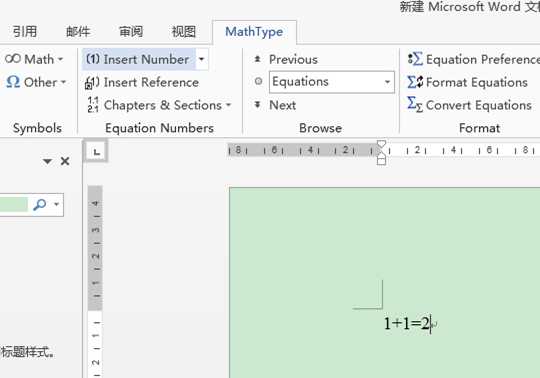The image size is (540, 378).
Task: Click the Omega Other symbols icon
Action: (13, 82)
